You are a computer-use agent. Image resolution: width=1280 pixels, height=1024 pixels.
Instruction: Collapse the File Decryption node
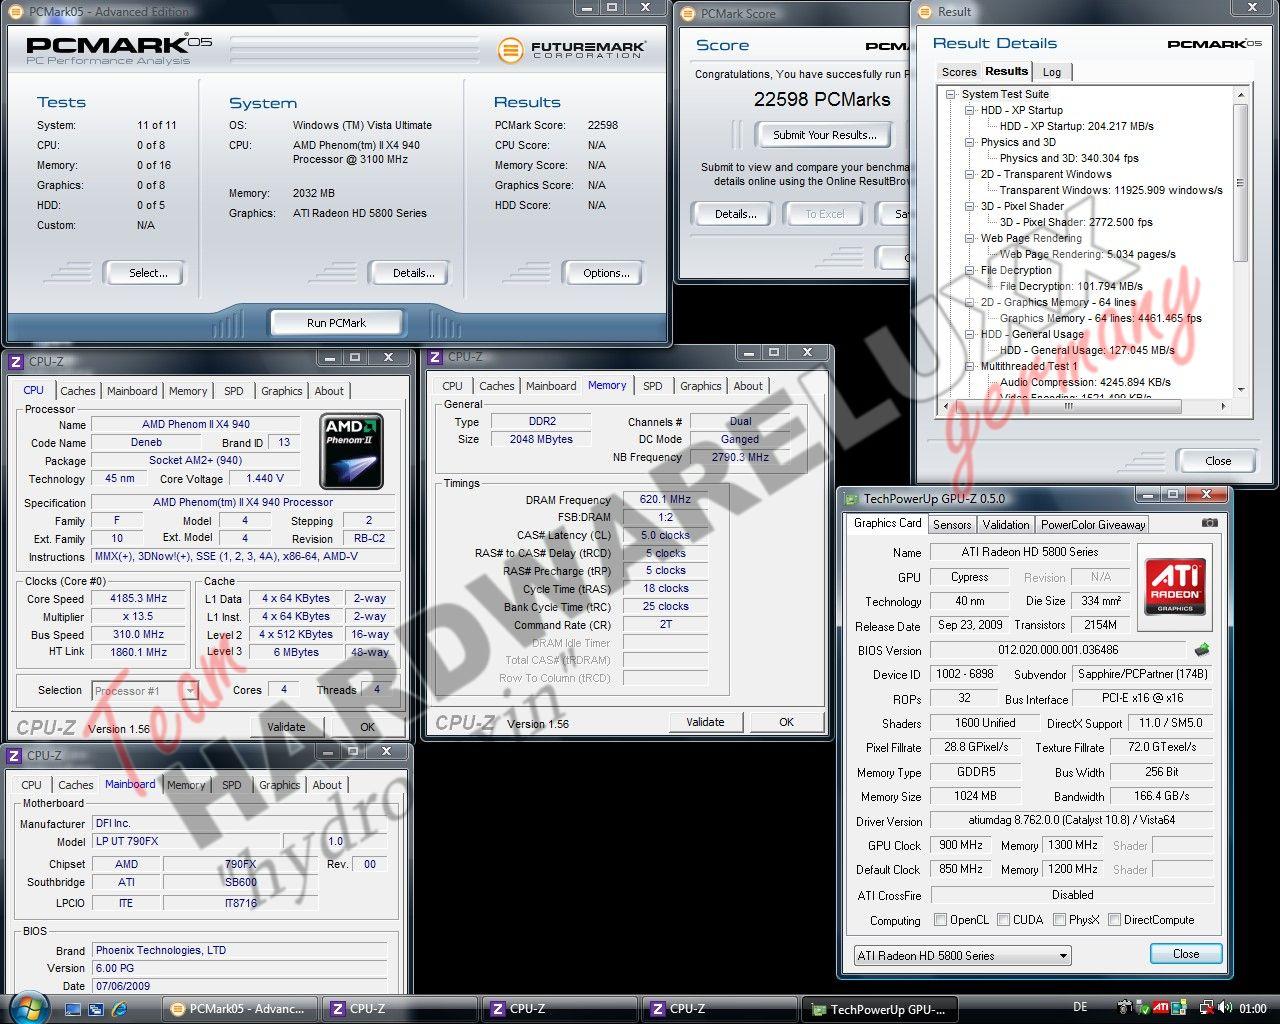coord(970,270)
